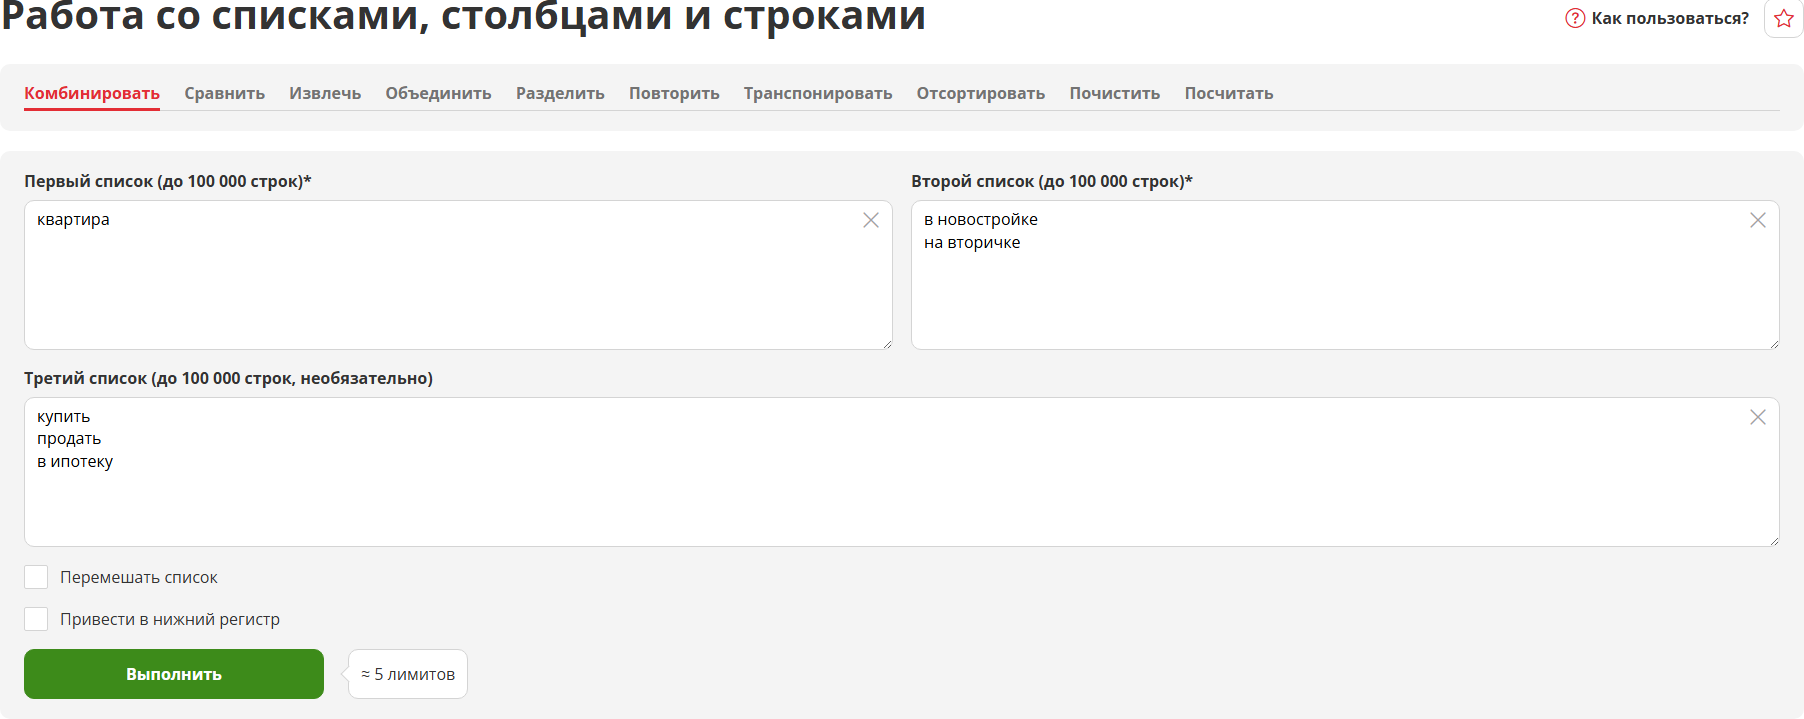This screenshot has height=719, width=1804.
Task: Clear the second list with X icon
Action: [1757, 220]
